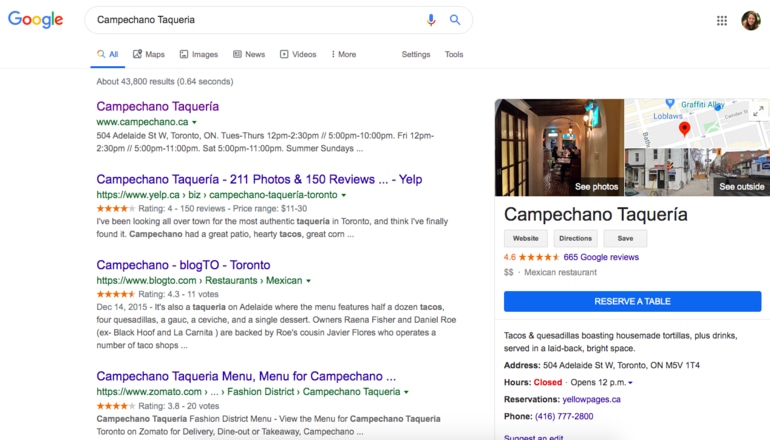This screenshot has width=770, height=440.
Task: Click the blogTO Rating: 4.3 - 11 votes text
Action: click(x=178, y=294)
